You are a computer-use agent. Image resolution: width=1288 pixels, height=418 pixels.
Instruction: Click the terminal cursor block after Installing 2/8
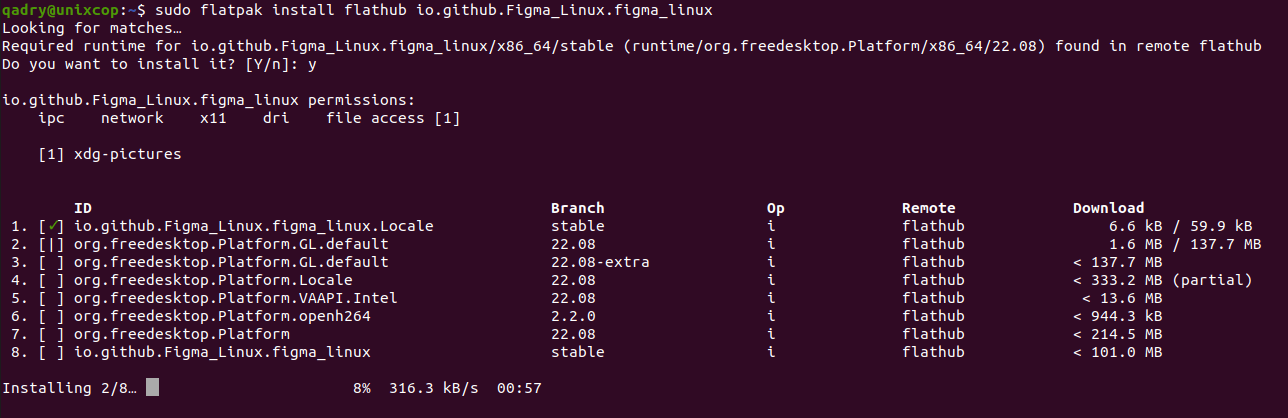click(x=152, y=387)
